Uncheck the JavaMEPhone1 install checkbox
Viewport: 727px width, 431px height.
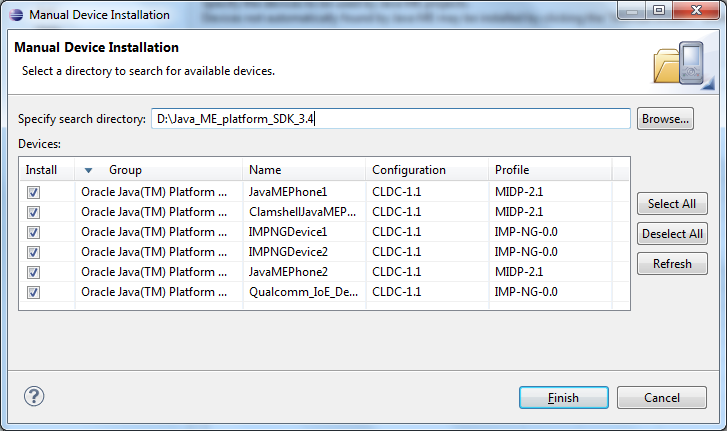coord(34,192)
